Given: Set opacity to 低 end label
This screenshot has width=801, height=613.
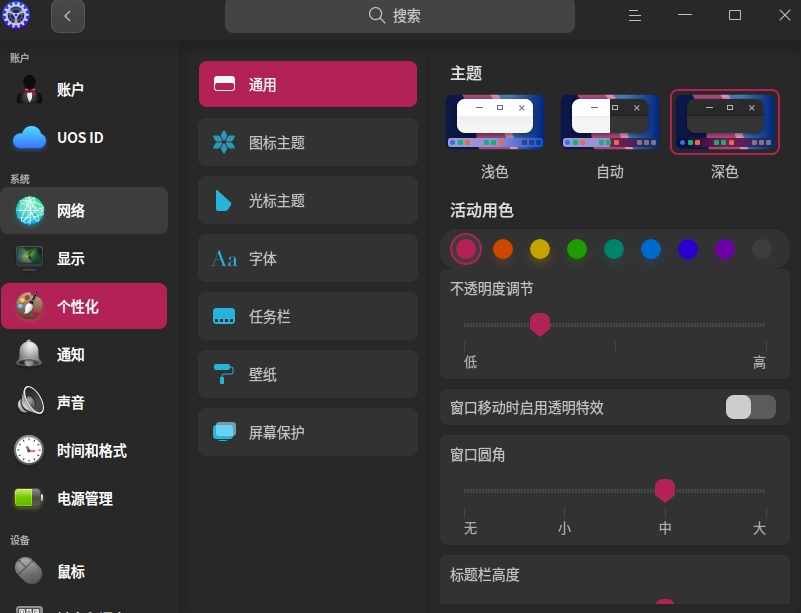Looking at the screenshot, I should point(470,362).
